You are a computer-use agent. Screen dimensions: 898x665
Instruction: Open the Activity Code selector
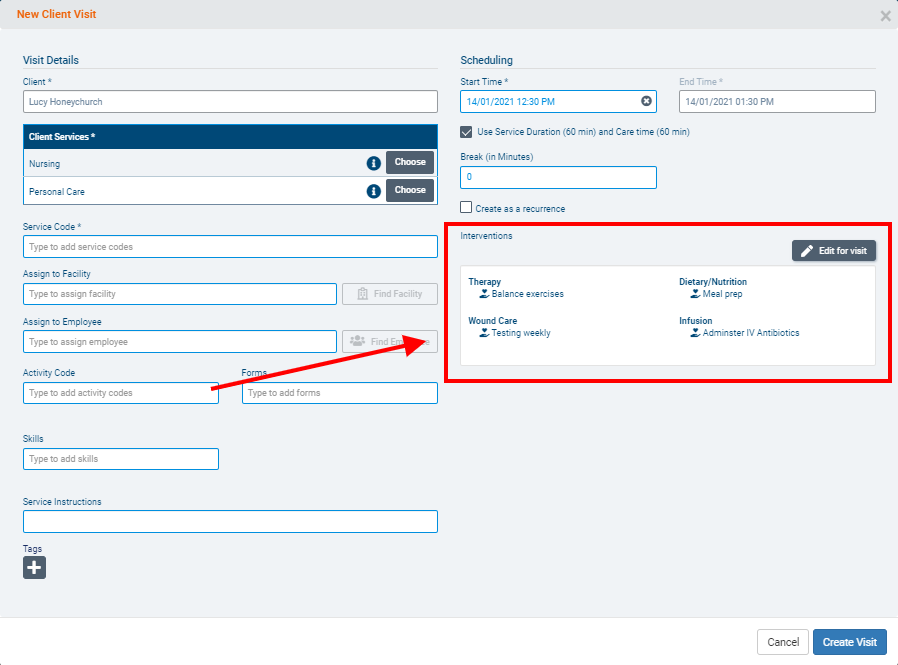(120, 393)
